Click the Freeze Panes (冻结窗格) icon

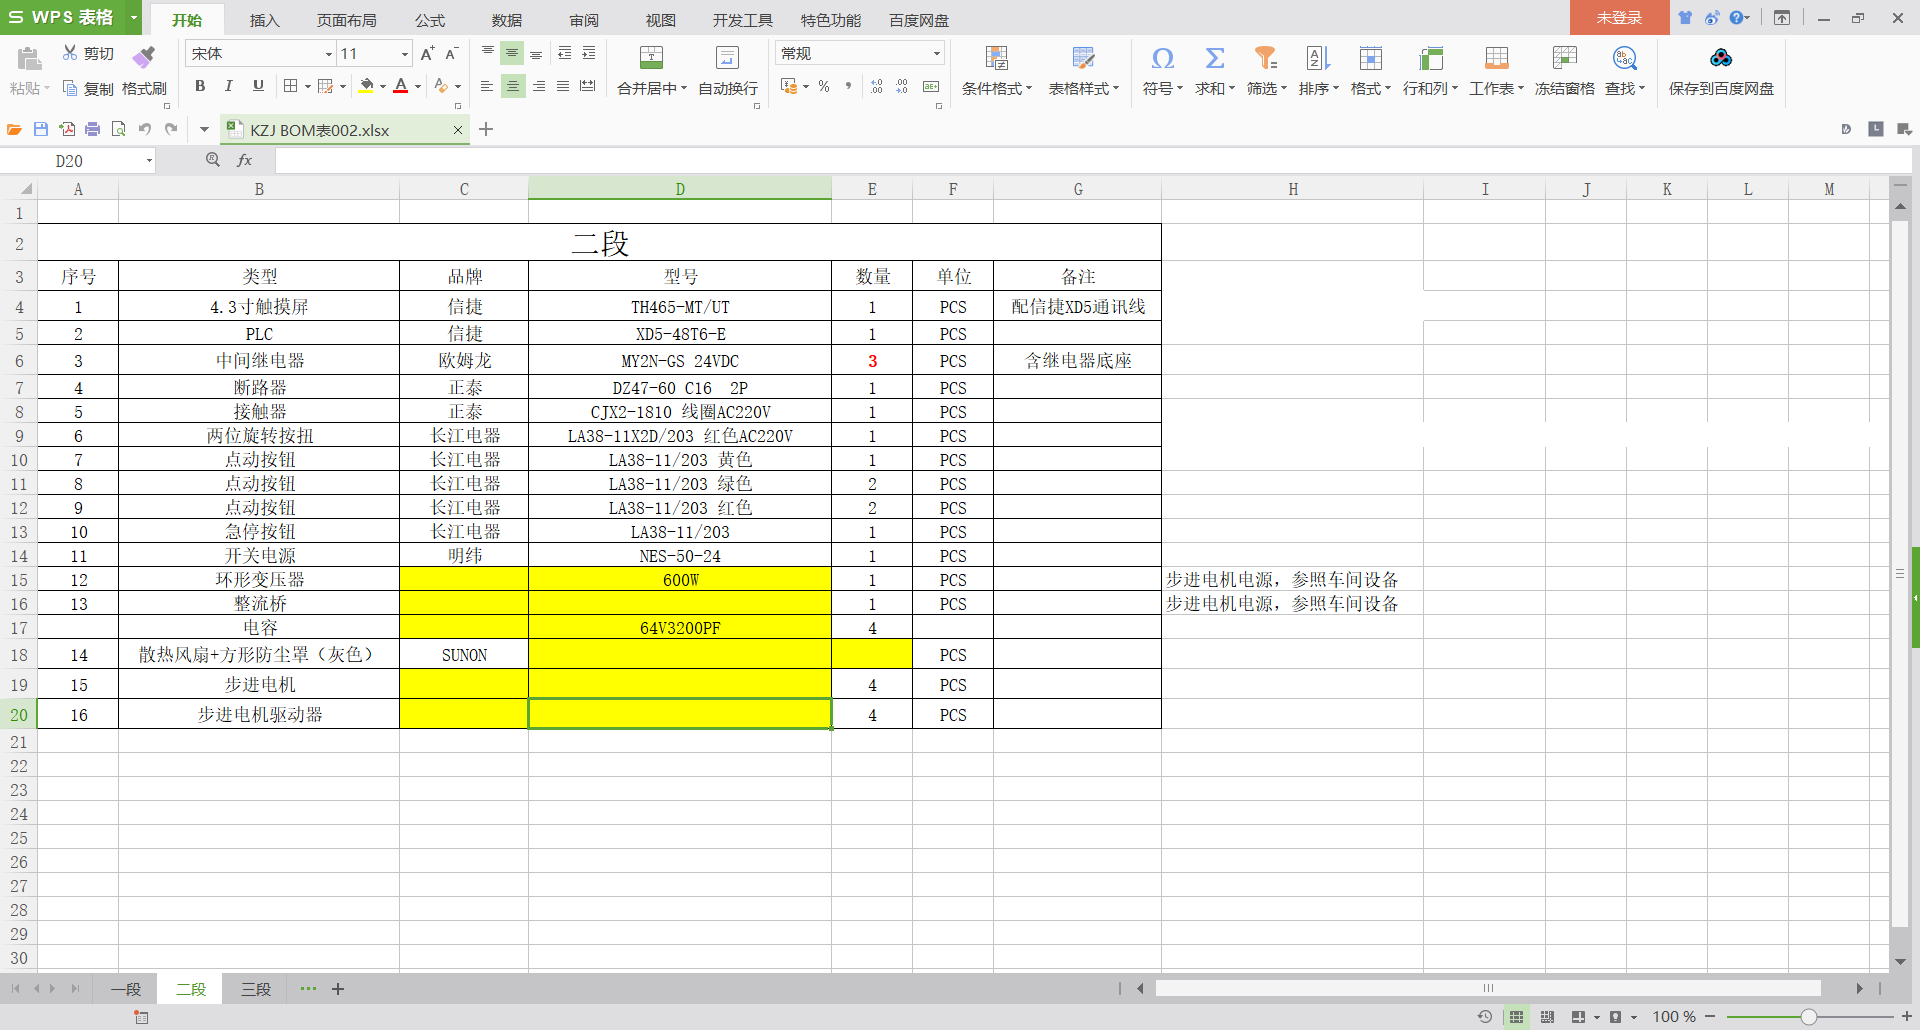[1564, 58]
